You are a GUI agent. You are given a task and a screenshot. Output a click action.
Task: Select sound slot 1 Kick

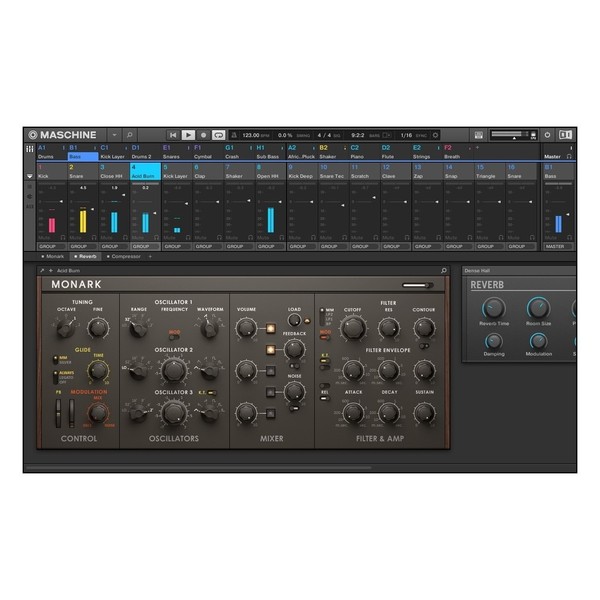[52, 171]
